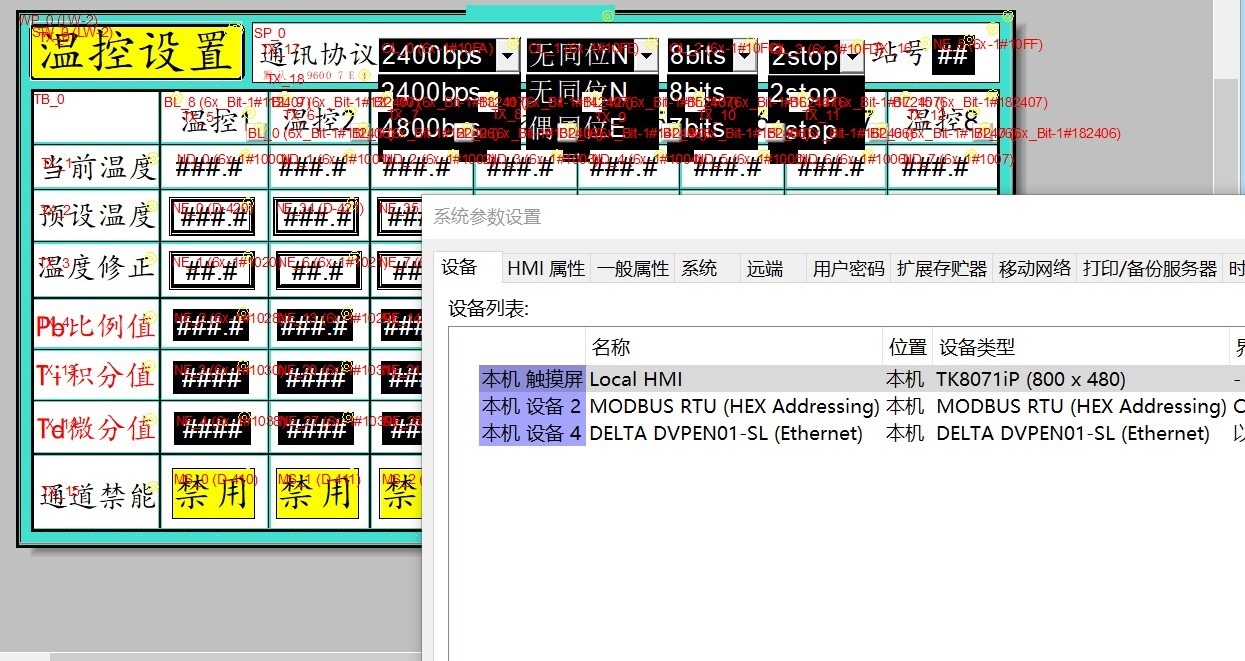The width and height of the screenshot is (1245, 661).
Task: Click Ti积分值 input for 温控2
Action: coord(315,378)
